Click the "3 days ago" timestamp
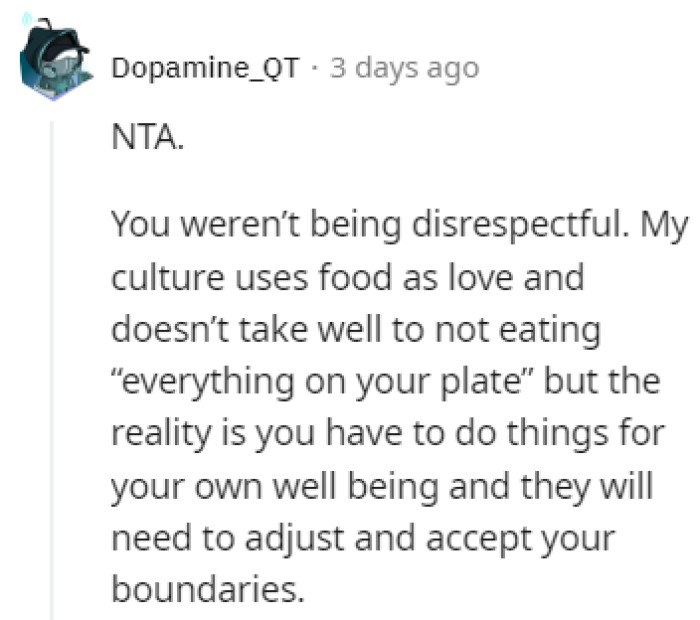 pos(404,69)
